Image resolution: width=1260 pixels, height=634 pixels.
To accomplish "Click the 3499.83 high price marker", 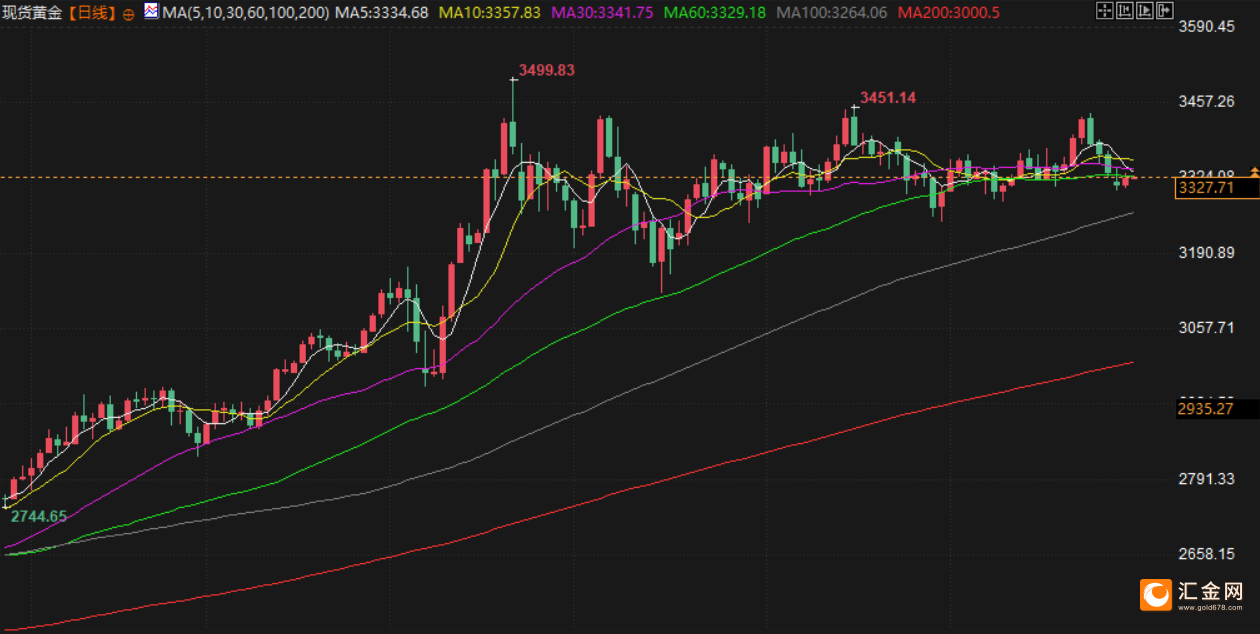I will pyautogui.click(x=547, y=70).
